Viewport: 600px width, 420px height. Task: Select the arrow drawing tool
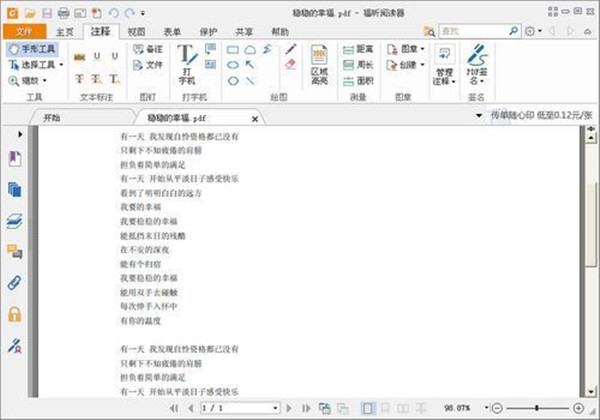[x=250, y=65]
